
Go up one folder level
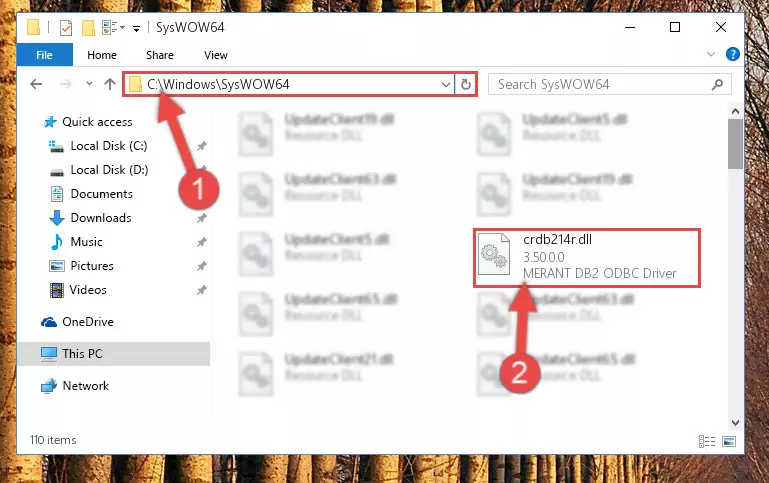(x=110, y=84)
